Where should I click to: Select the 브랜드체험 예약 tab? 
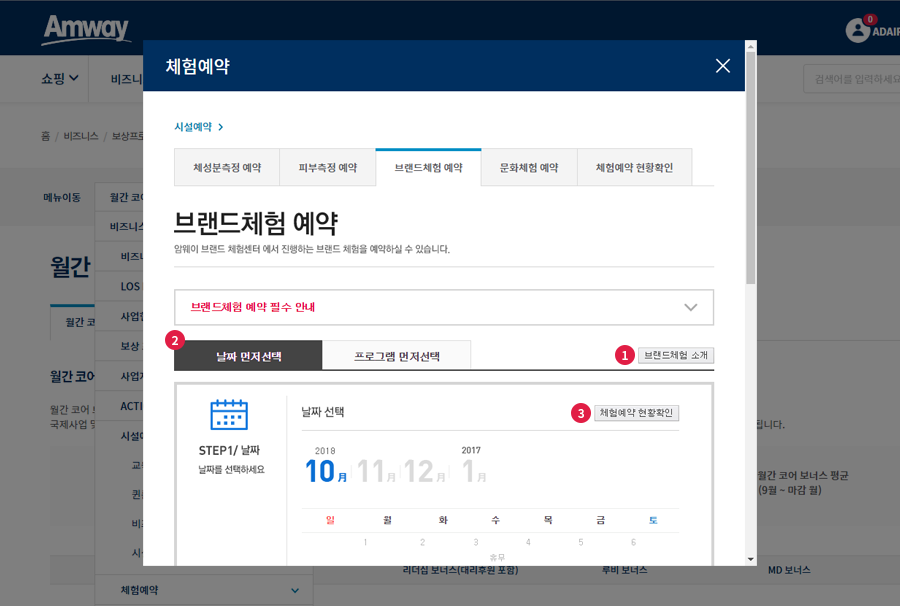428,168
